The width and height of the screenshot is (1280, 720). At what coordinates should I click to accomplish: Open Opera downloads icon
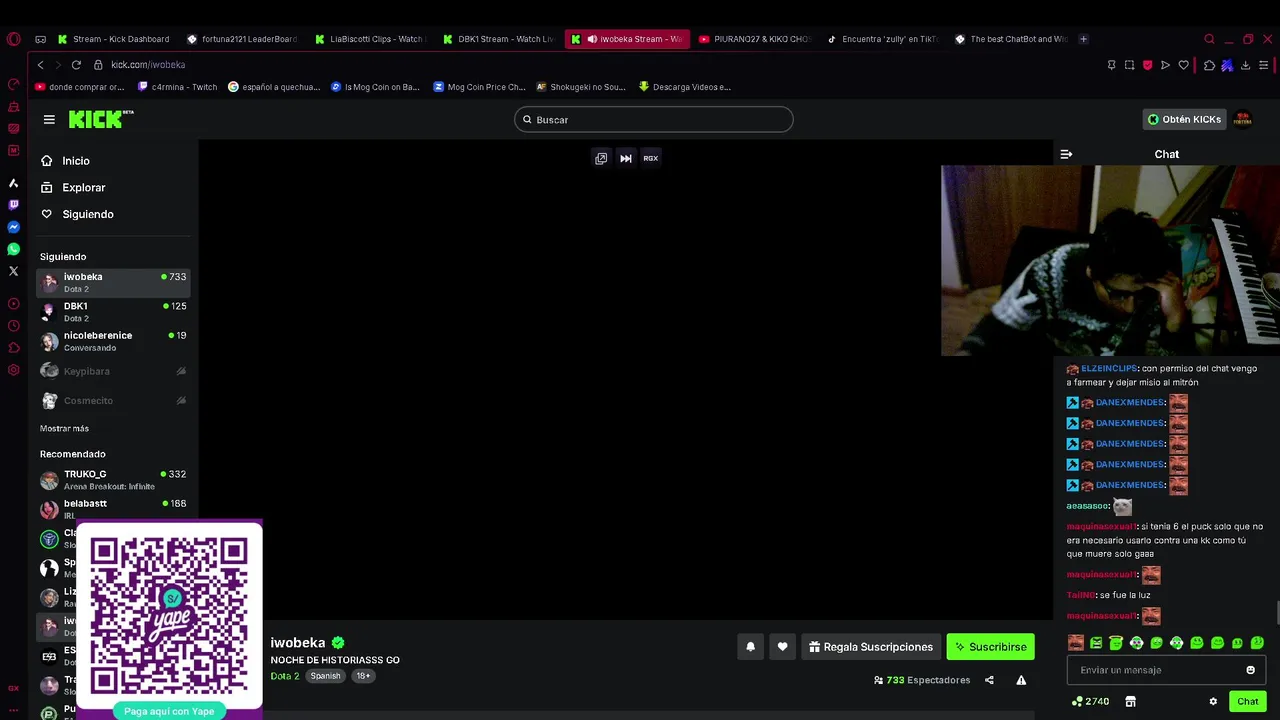click(x=1245, y=65)
